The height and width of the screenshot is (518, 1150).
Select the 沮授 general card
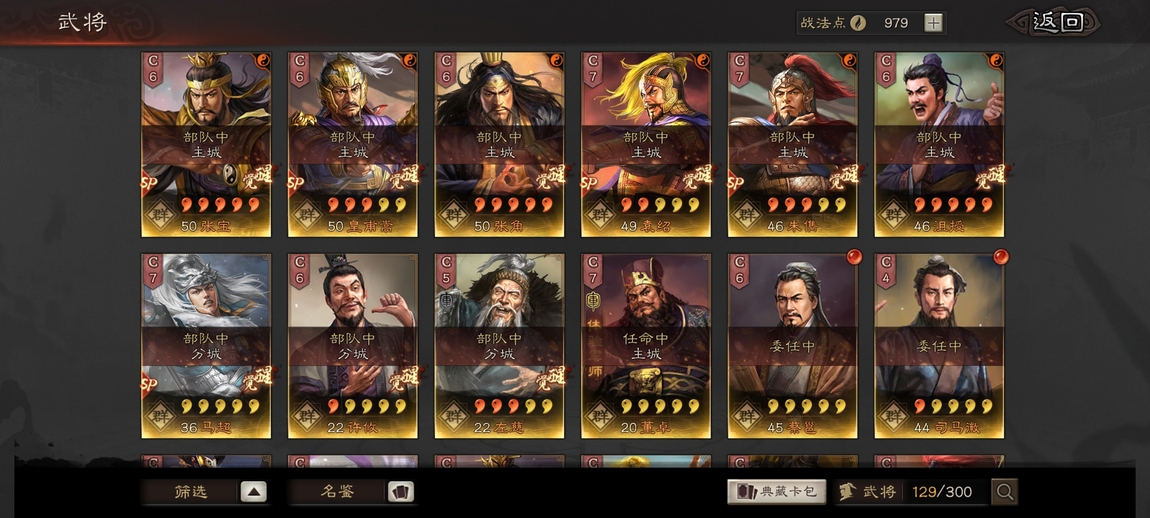coord(940,145)
